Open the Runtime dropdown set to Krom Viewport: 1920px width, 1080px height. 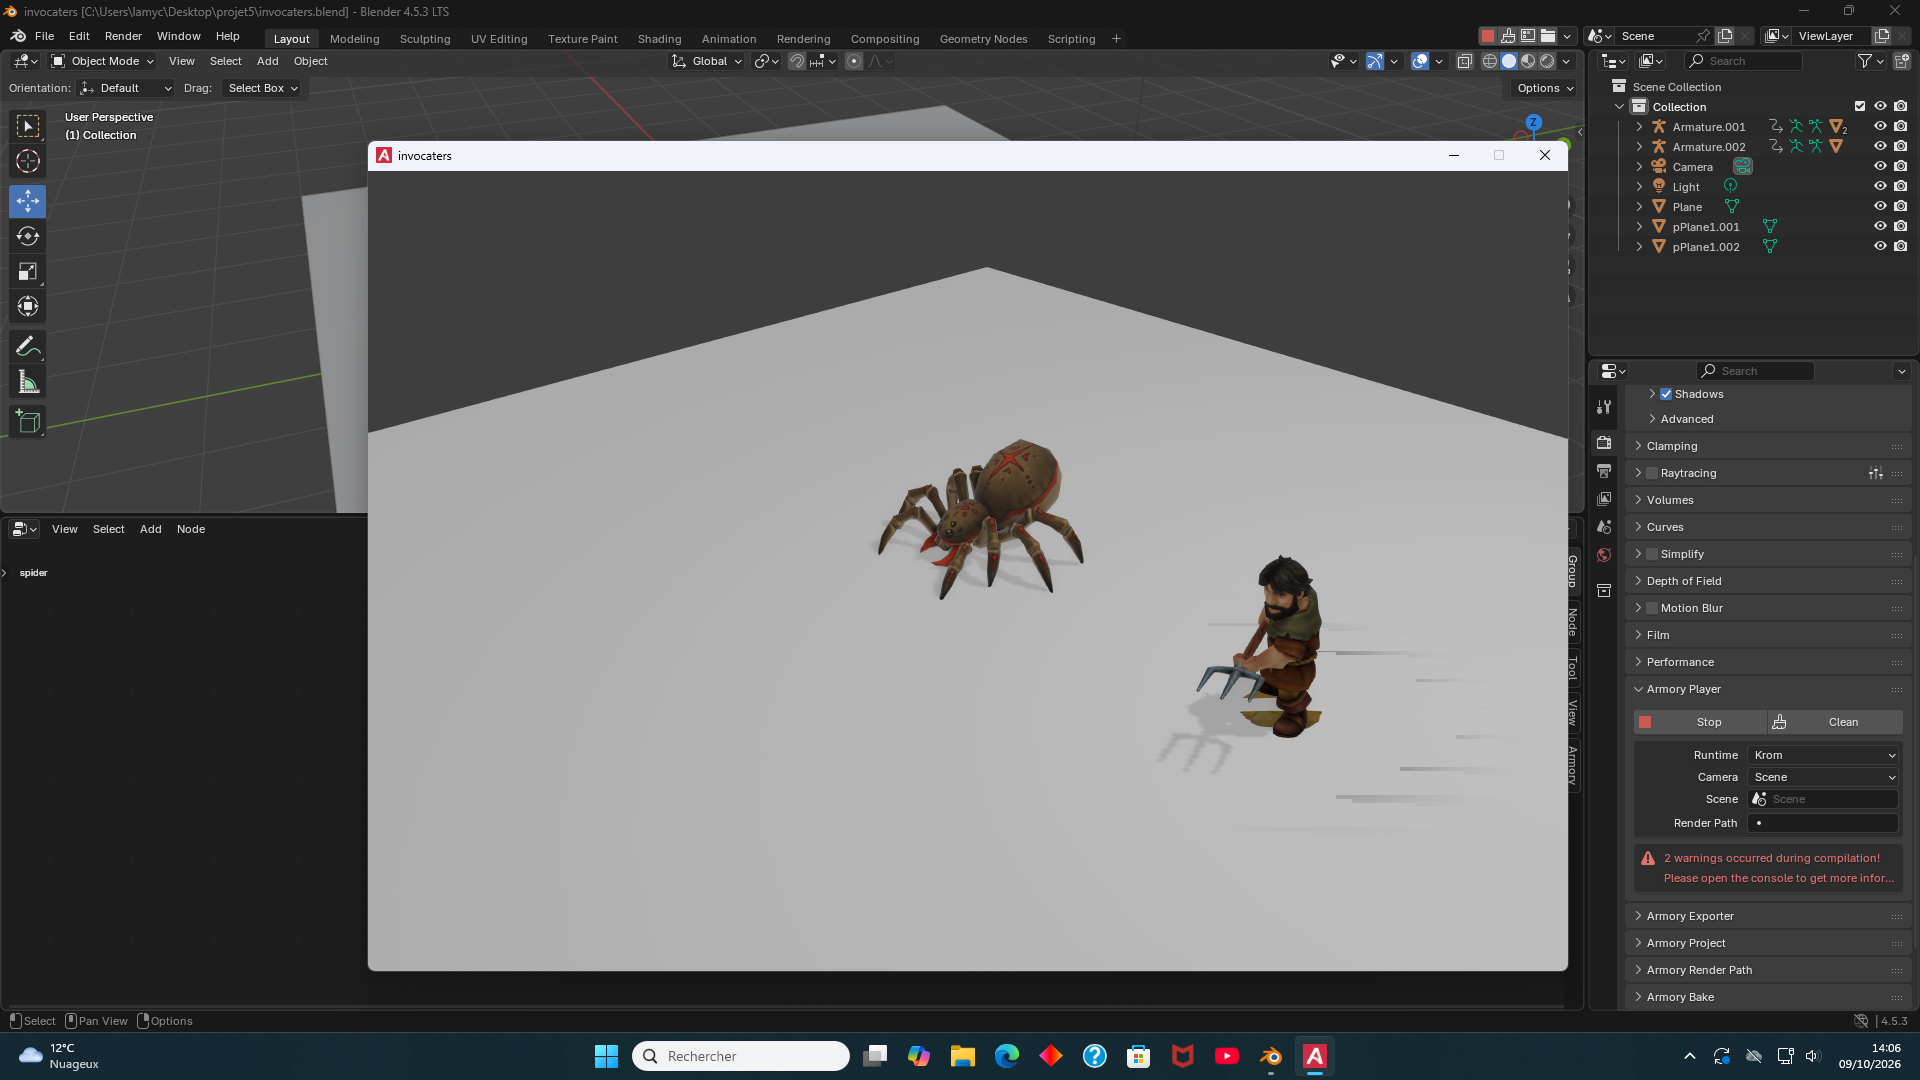pyautogui.click(x=1824, y=755)
